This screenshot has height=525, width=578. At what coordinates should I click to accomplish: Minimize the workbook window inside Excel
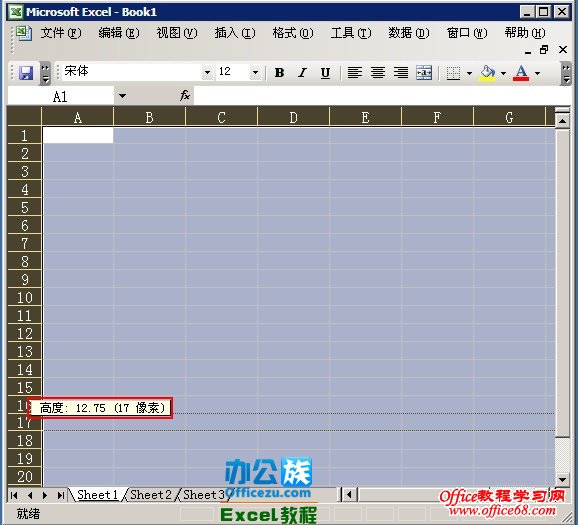[527, 51]
